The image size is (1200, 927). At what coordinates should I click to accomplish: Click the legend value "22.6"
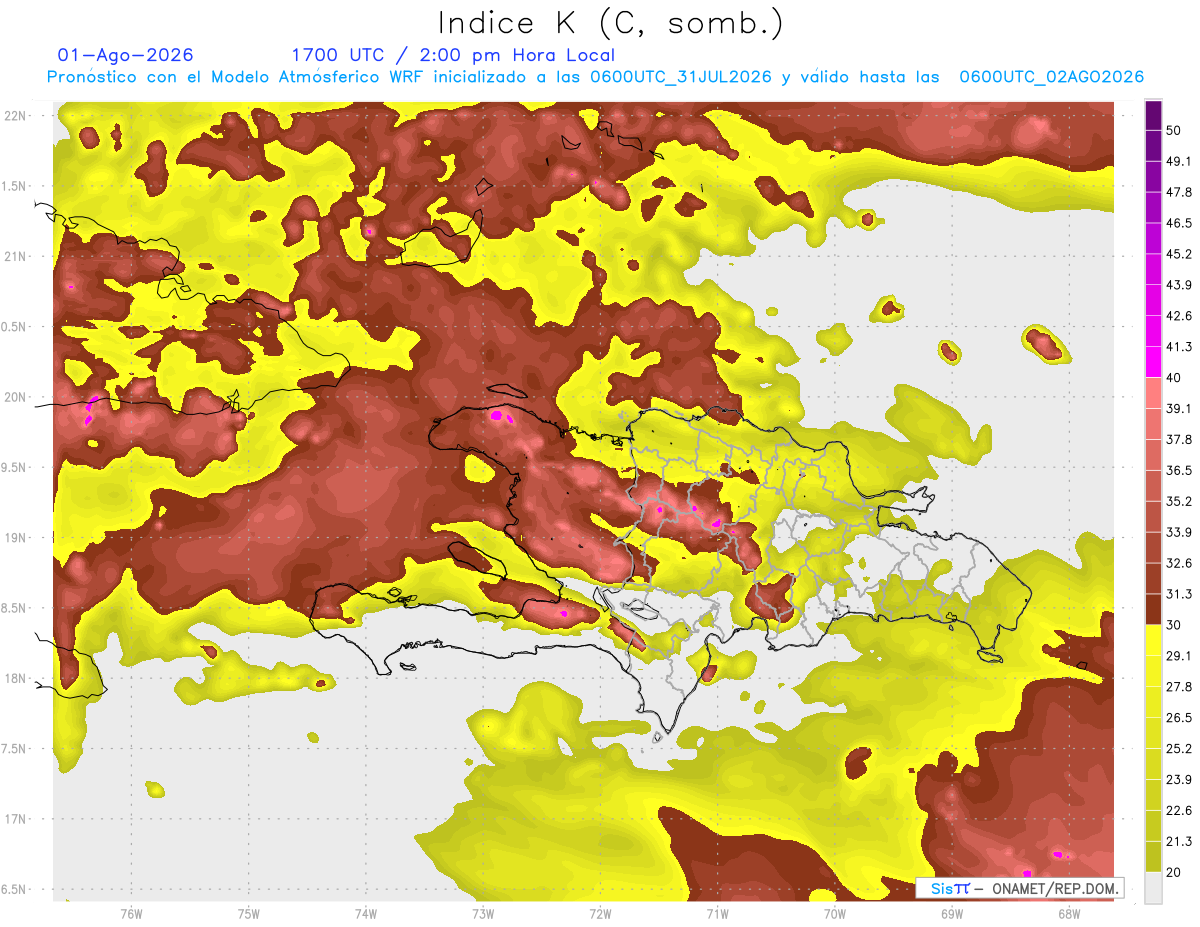[1179, 810]
